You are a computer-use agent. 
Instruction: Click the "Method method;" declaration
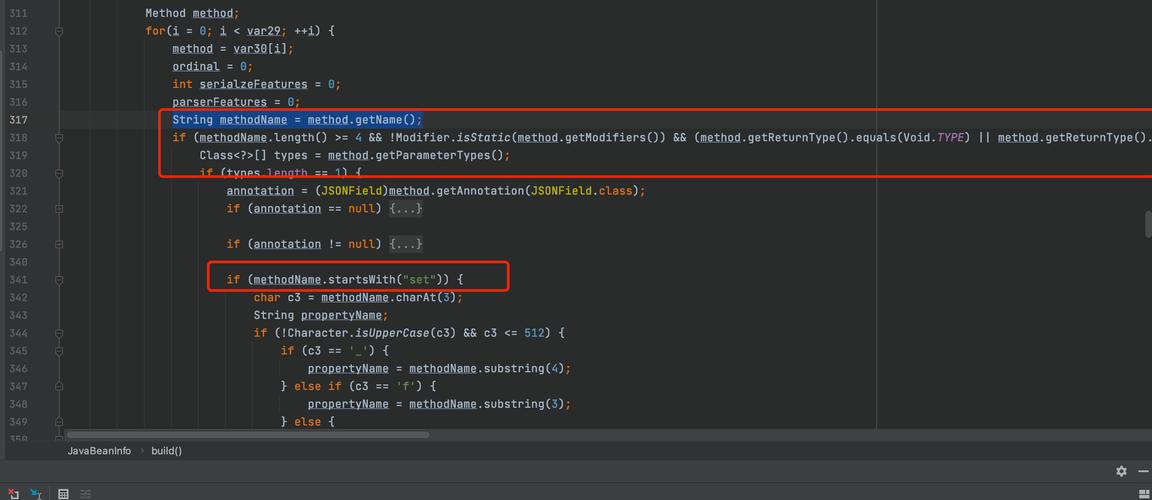click(192, 13)
